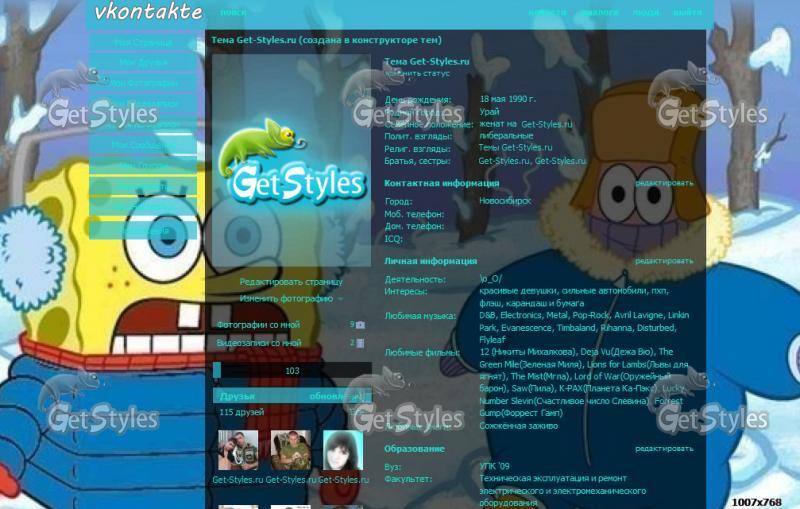Click выйти to log out

click(687, 13)
